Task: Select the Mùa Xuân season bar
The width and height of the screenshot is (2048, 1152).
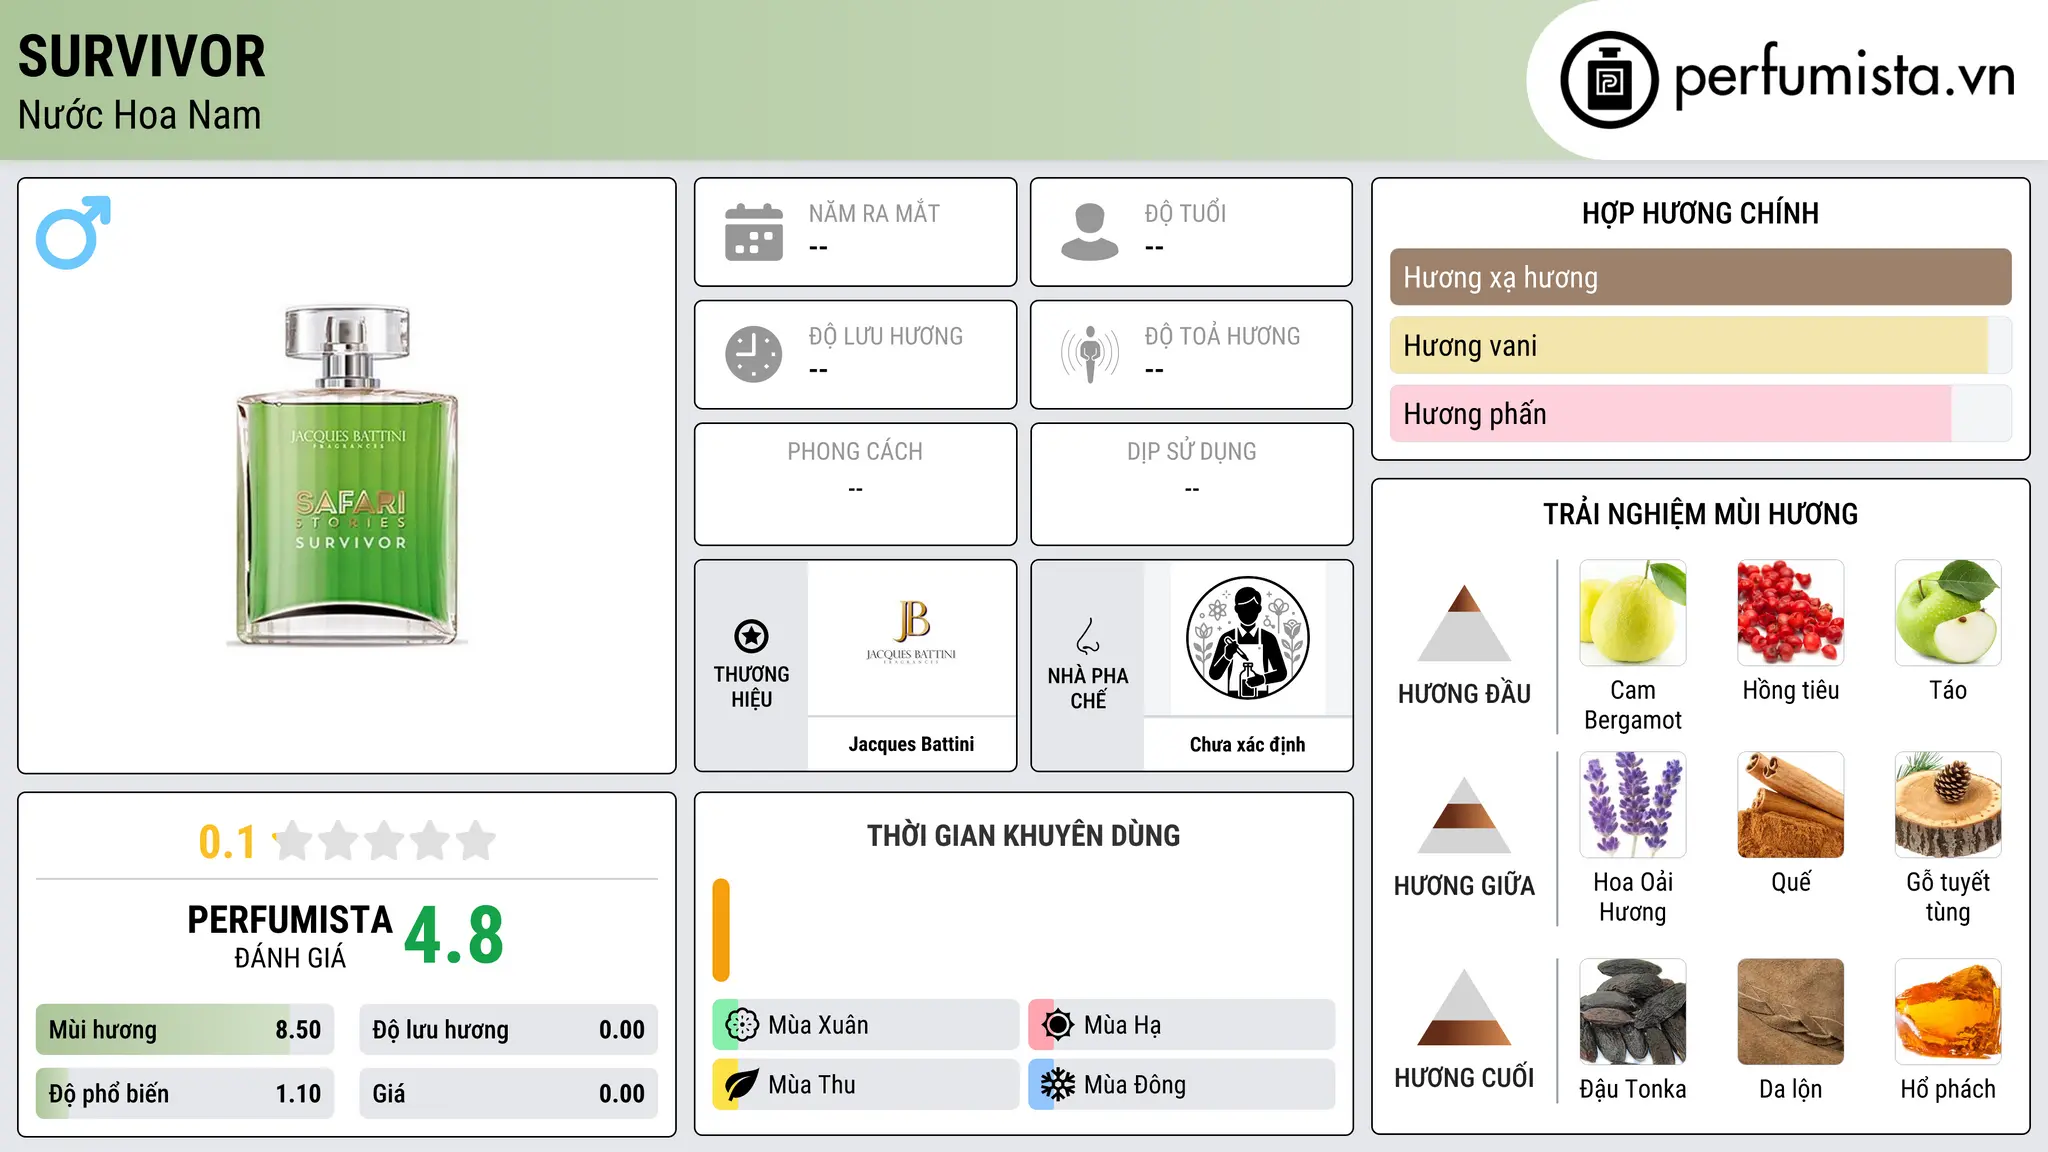Action: click(x=865, y=1025)
